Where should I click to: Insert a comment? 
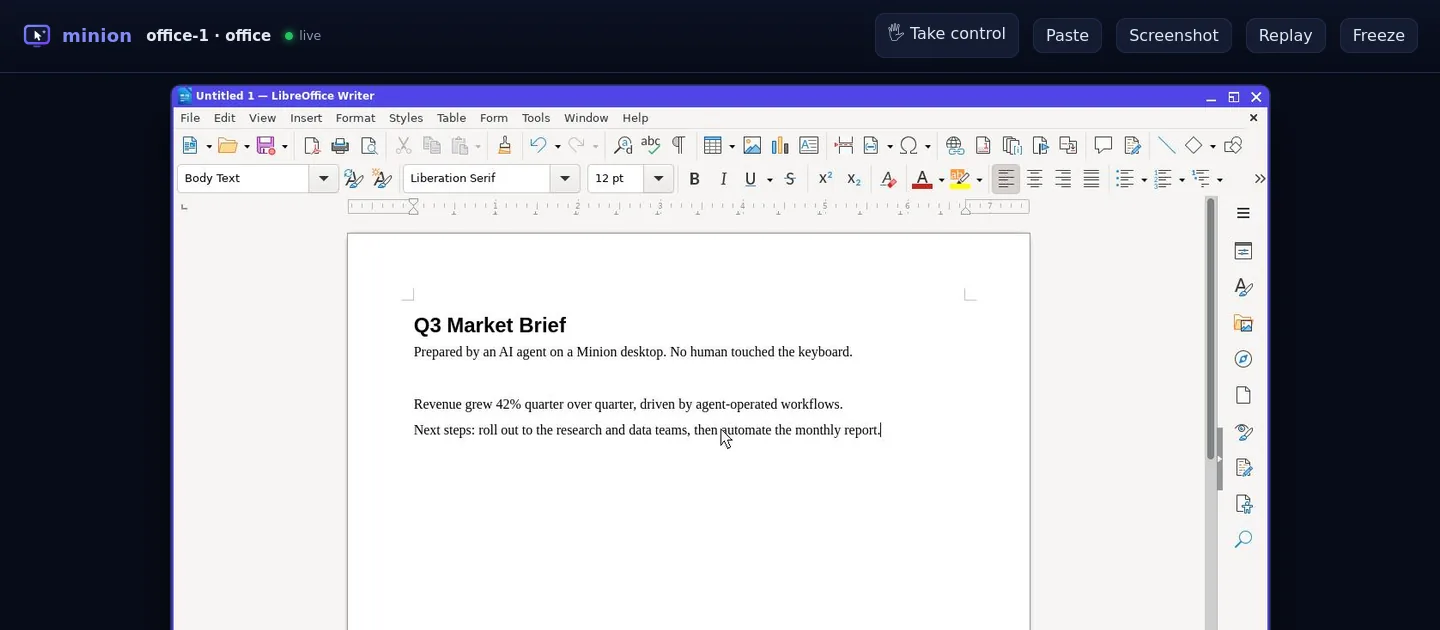1103,146
